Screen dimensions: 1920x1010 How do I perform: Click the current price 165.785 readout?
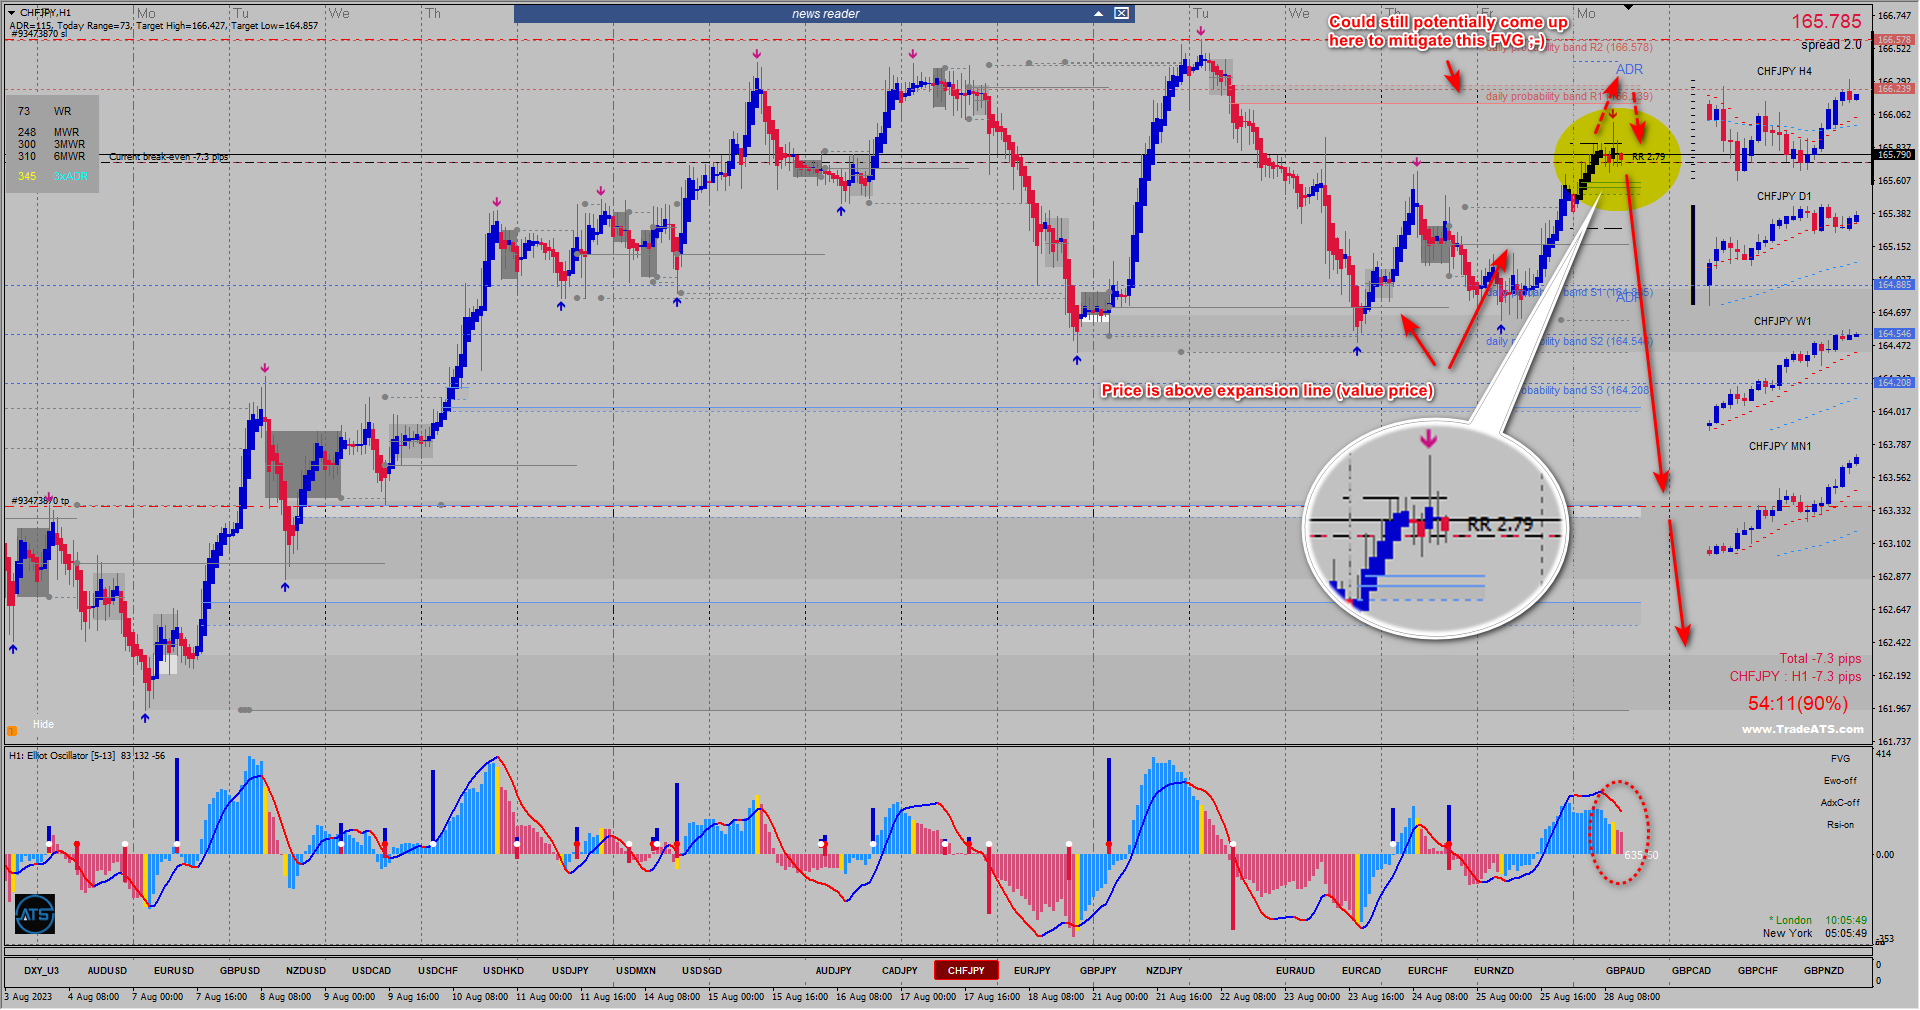[1826, 22]
